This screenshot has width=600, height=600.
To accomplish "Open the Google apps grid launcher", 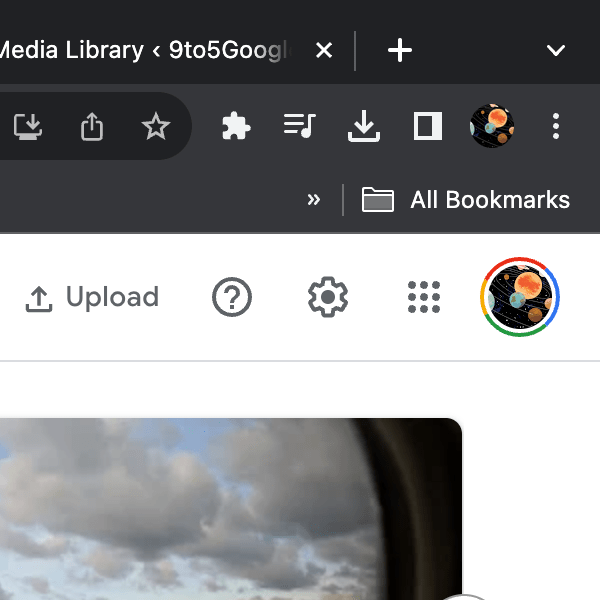I will coord(424,298).
